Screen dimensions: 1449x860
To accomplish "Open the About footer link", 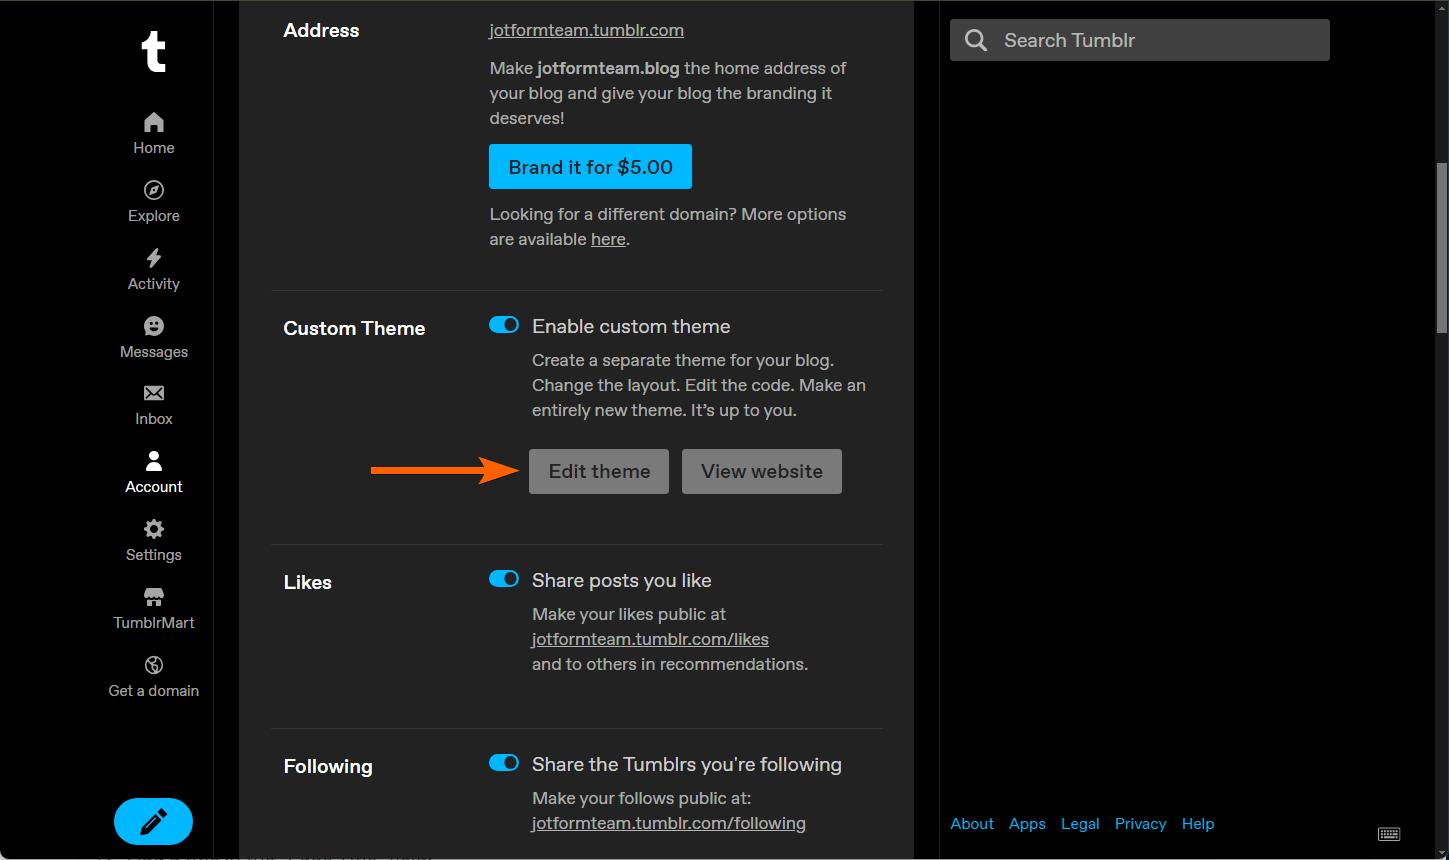I will [x=972, y=824].
